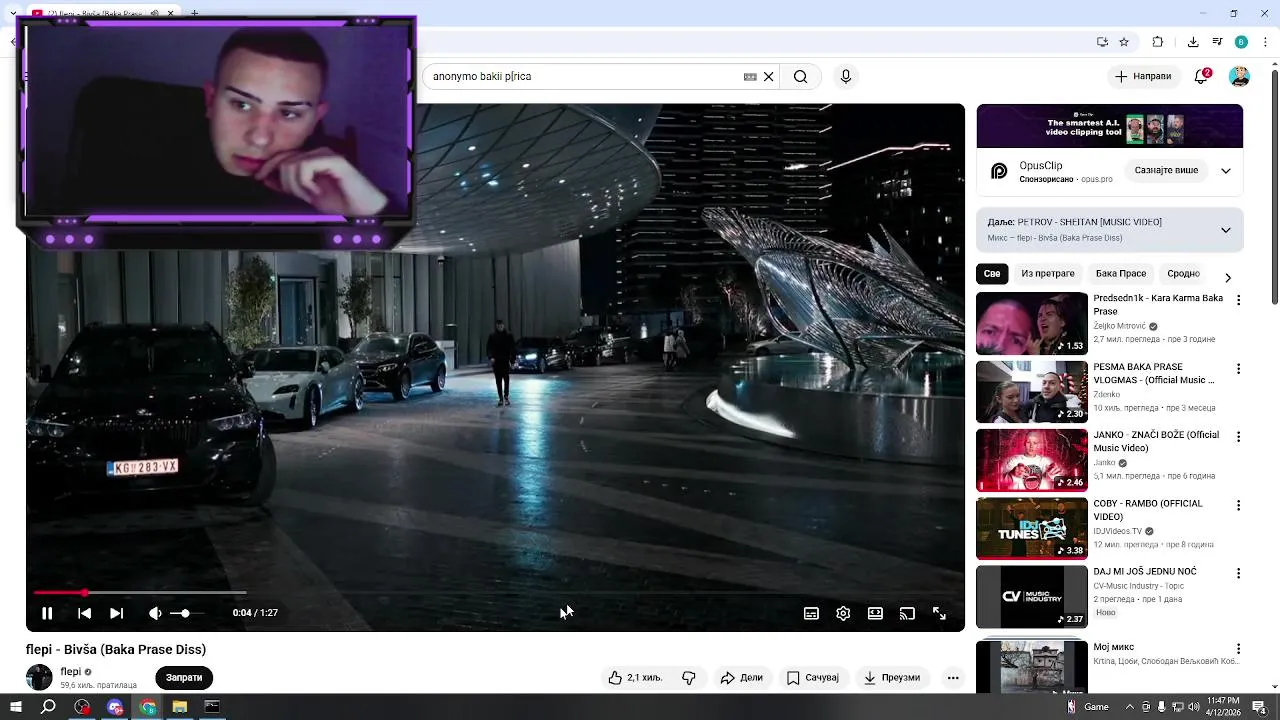Show more filter chips with the arrow
The height and width of the screenshot is (720, 1280).
(1228, 277)
